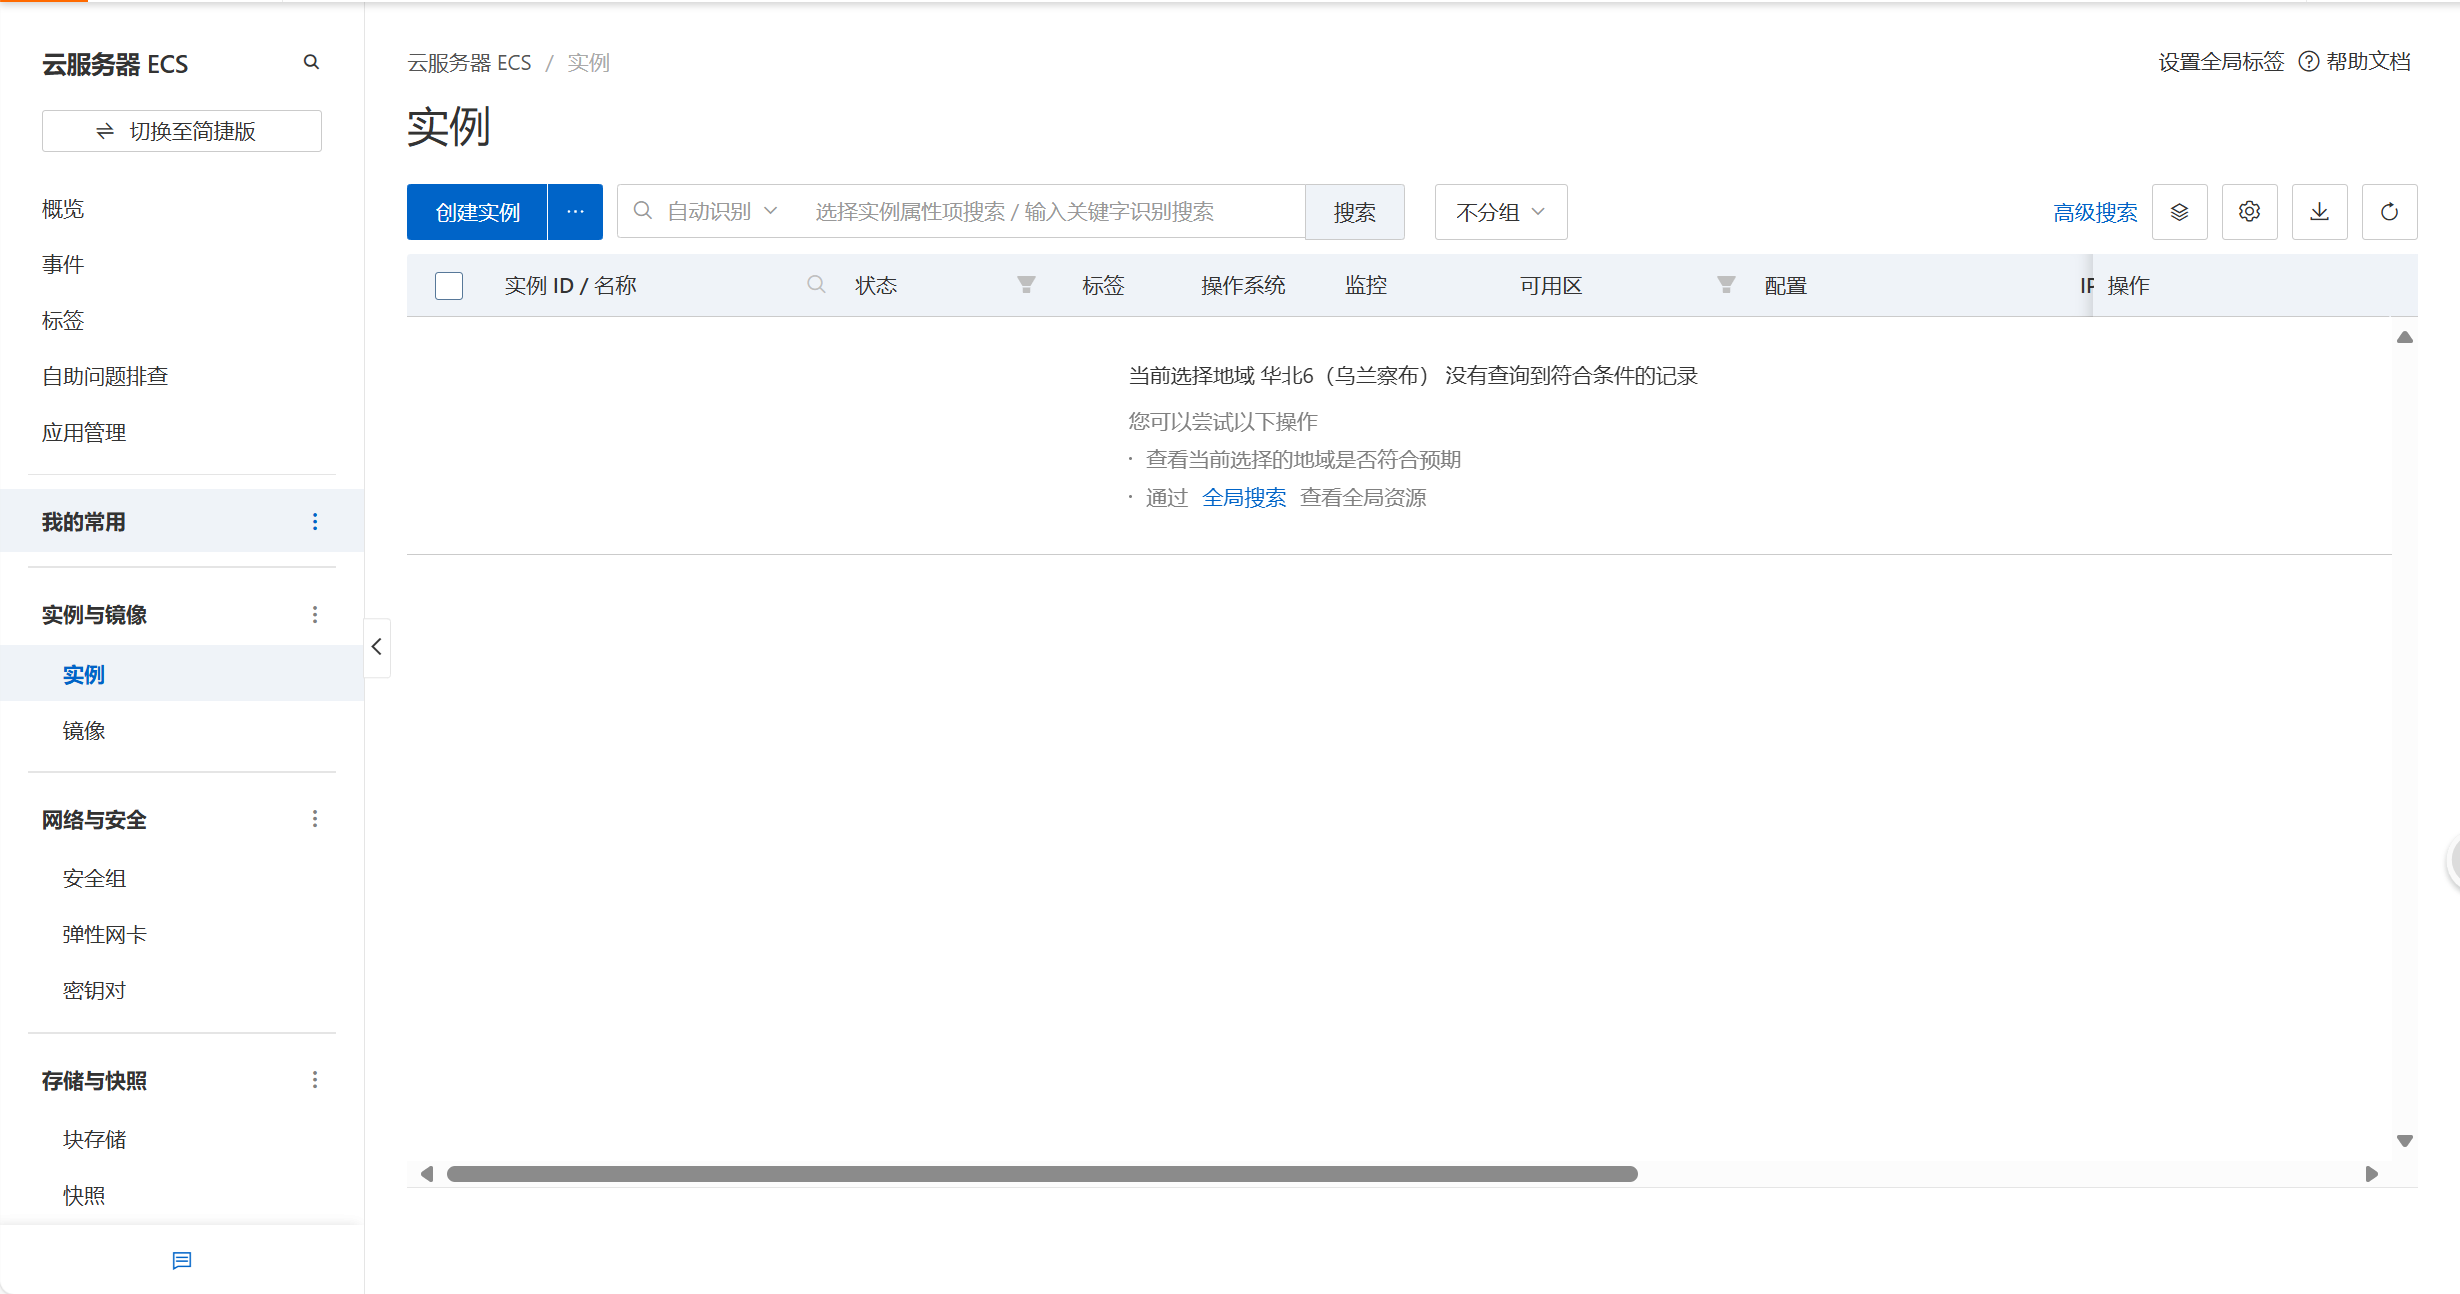Screen dimensions: 2460x1294
Task: Click the refresh icon in toolbar
Action: (x=2389, y=212)
